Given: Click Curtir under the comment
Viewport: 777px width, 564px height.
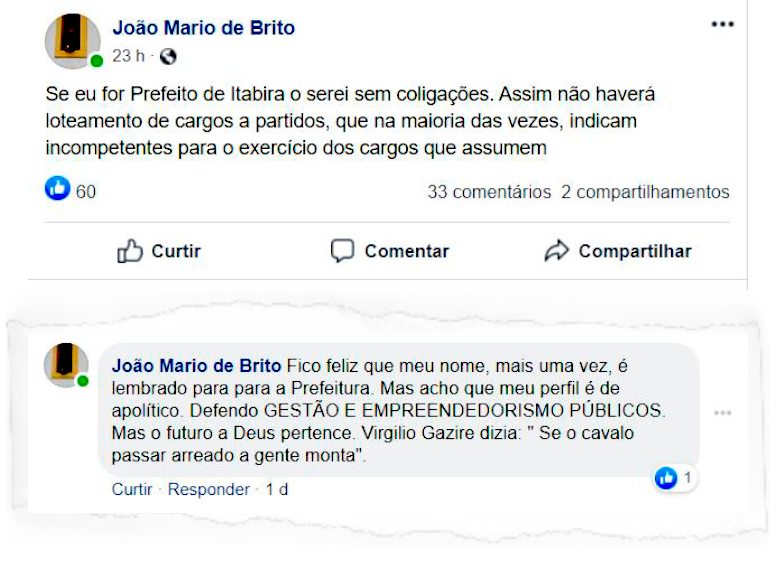Looking at the screenshot, I should [132, 489].
